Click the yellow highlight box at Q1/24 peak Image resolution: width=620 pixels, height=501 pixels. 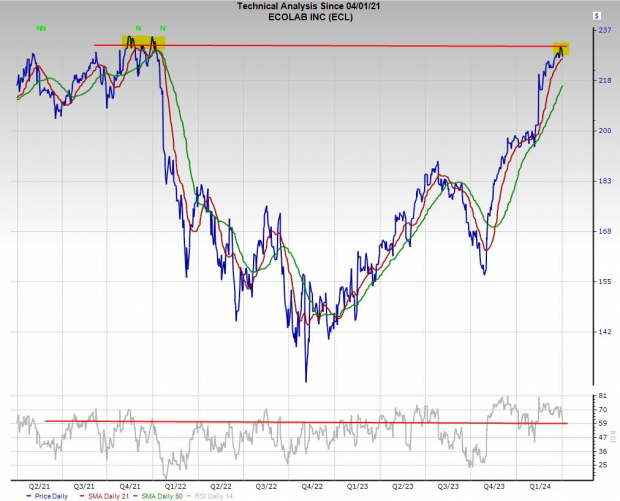(x=563, y=48)
